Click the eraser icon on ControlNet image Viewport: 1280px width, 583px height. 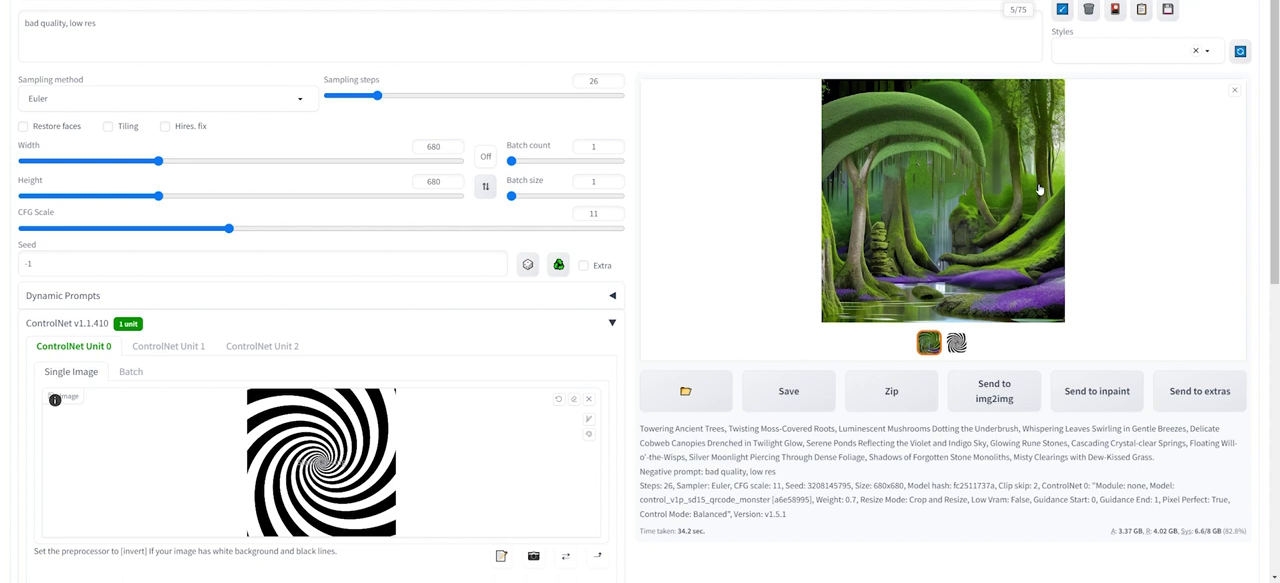coord(573,399)
